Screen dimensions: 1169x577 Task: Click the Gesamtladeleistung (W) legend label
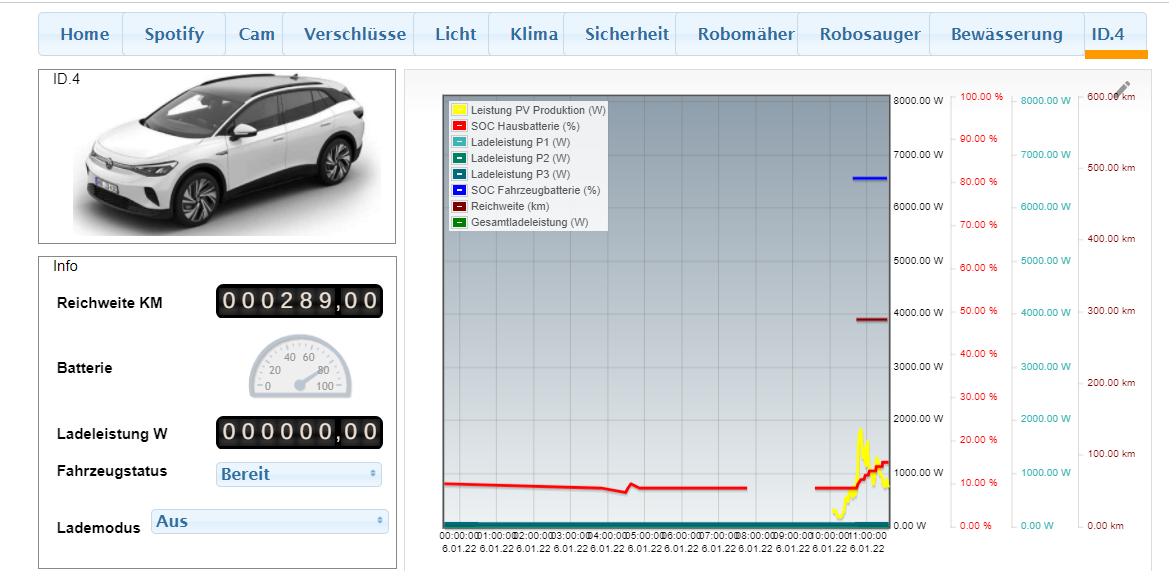click(530, 222)
